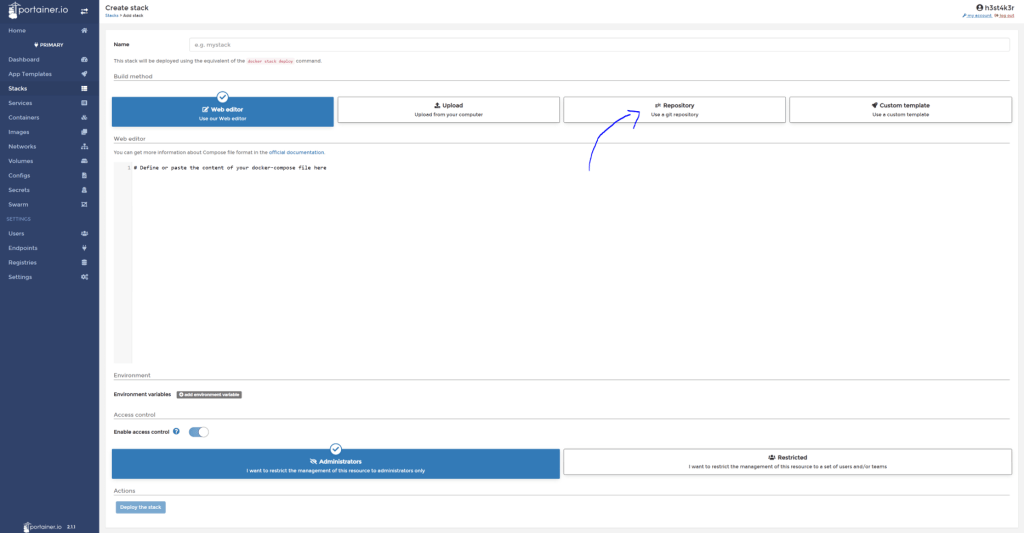Screen dimensions: 1024x533
Task: Click the Settings gears icon
Action: 84,277
